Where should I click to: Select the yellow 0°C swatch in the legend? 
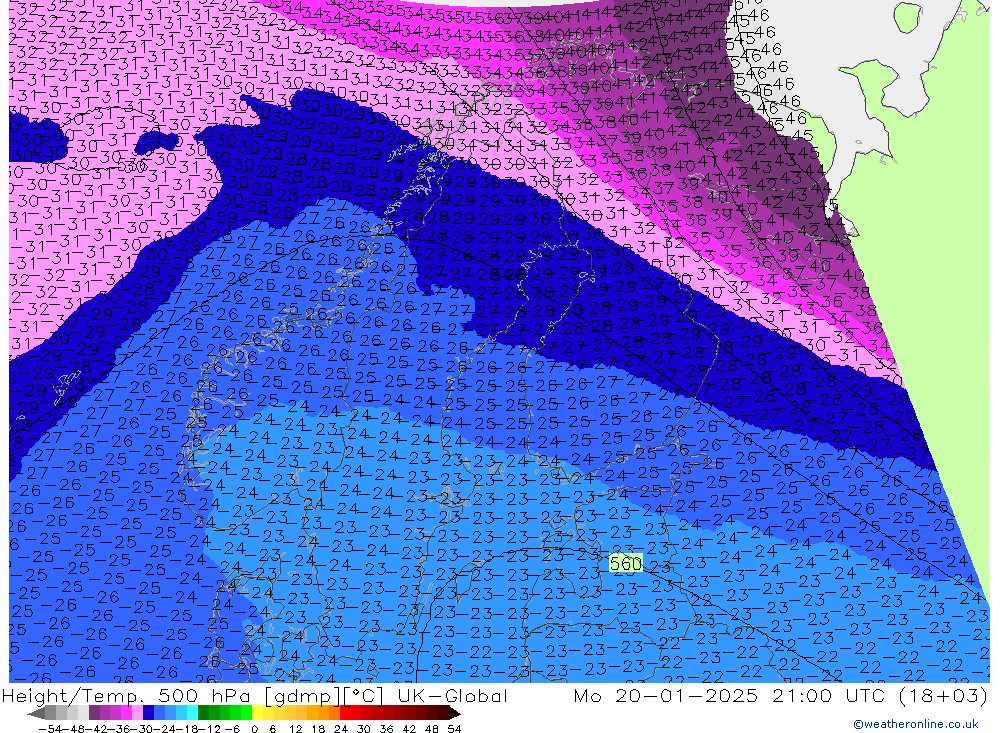click(257, 713)
